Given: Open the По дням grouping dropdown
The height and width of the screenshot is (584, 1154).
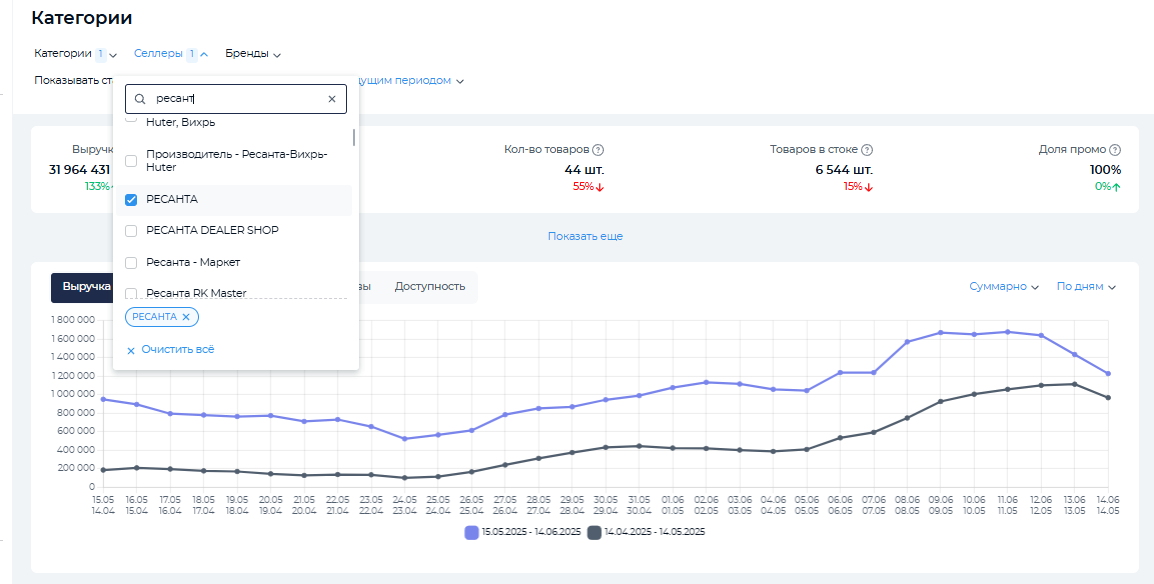Looking at the screenshot, I should tap(1086, 287).
